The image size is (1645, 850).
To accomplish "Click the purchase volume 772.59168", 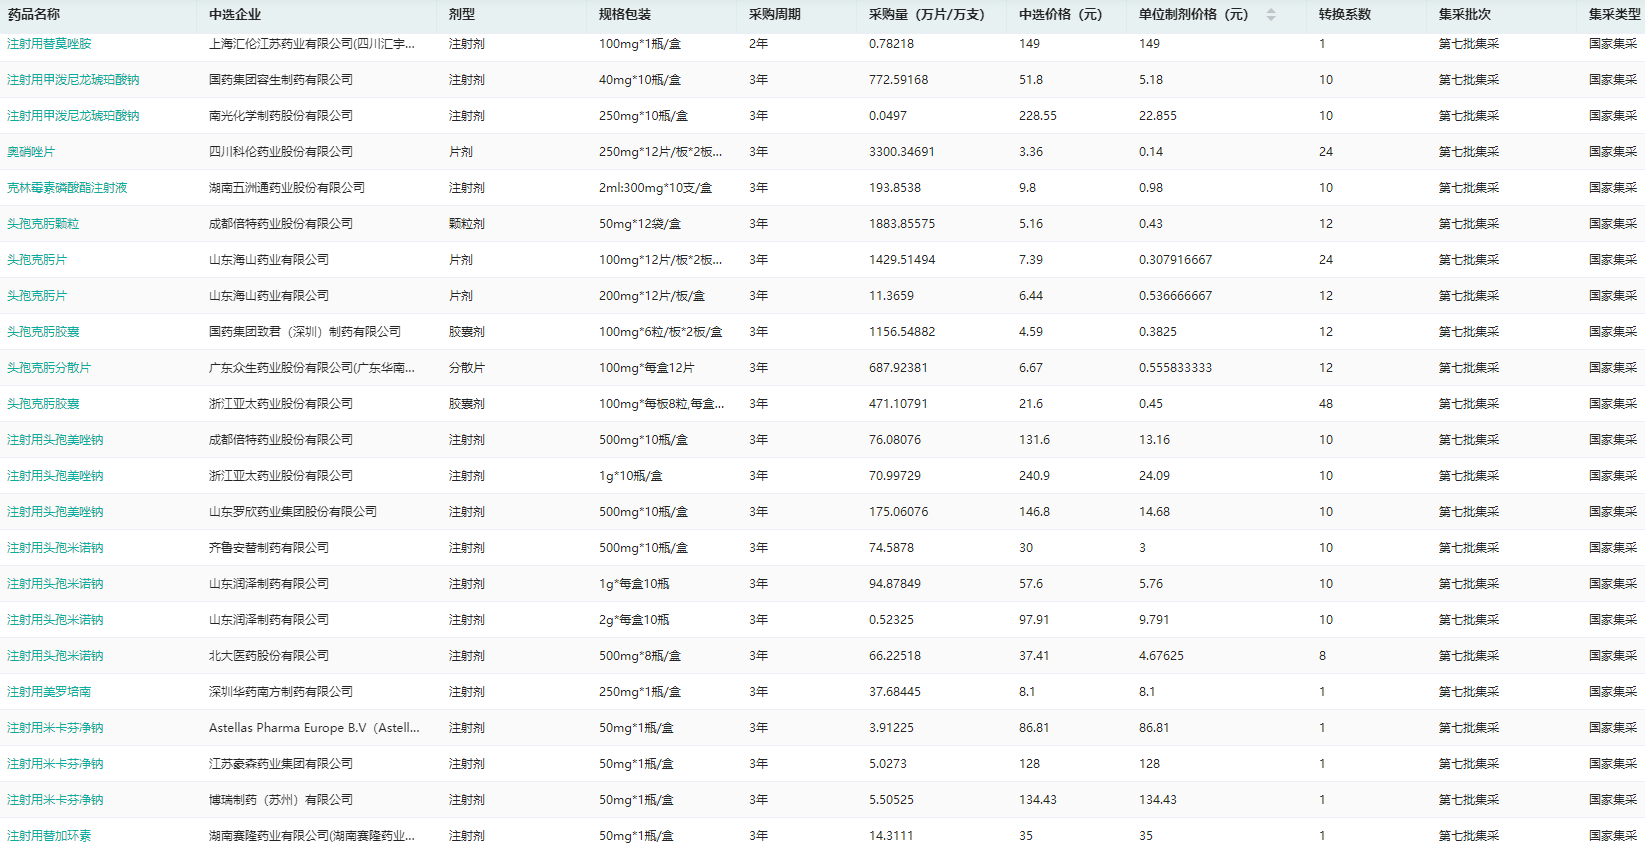I will click(899, 80).
